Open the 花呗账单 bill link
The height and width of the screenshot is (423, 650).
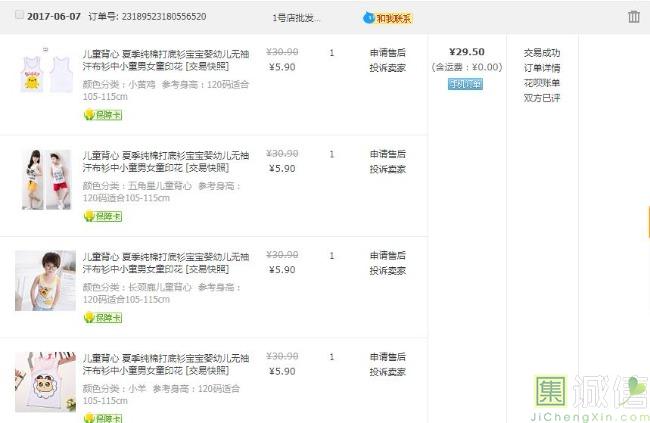(x=541, y=83)
